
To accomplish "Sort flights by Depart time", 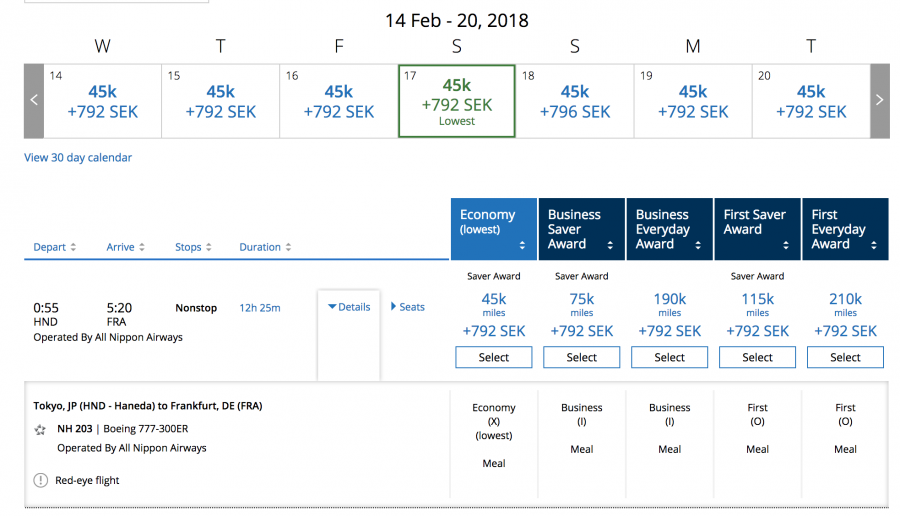I will pyautogui.click(x=55, y=247).
